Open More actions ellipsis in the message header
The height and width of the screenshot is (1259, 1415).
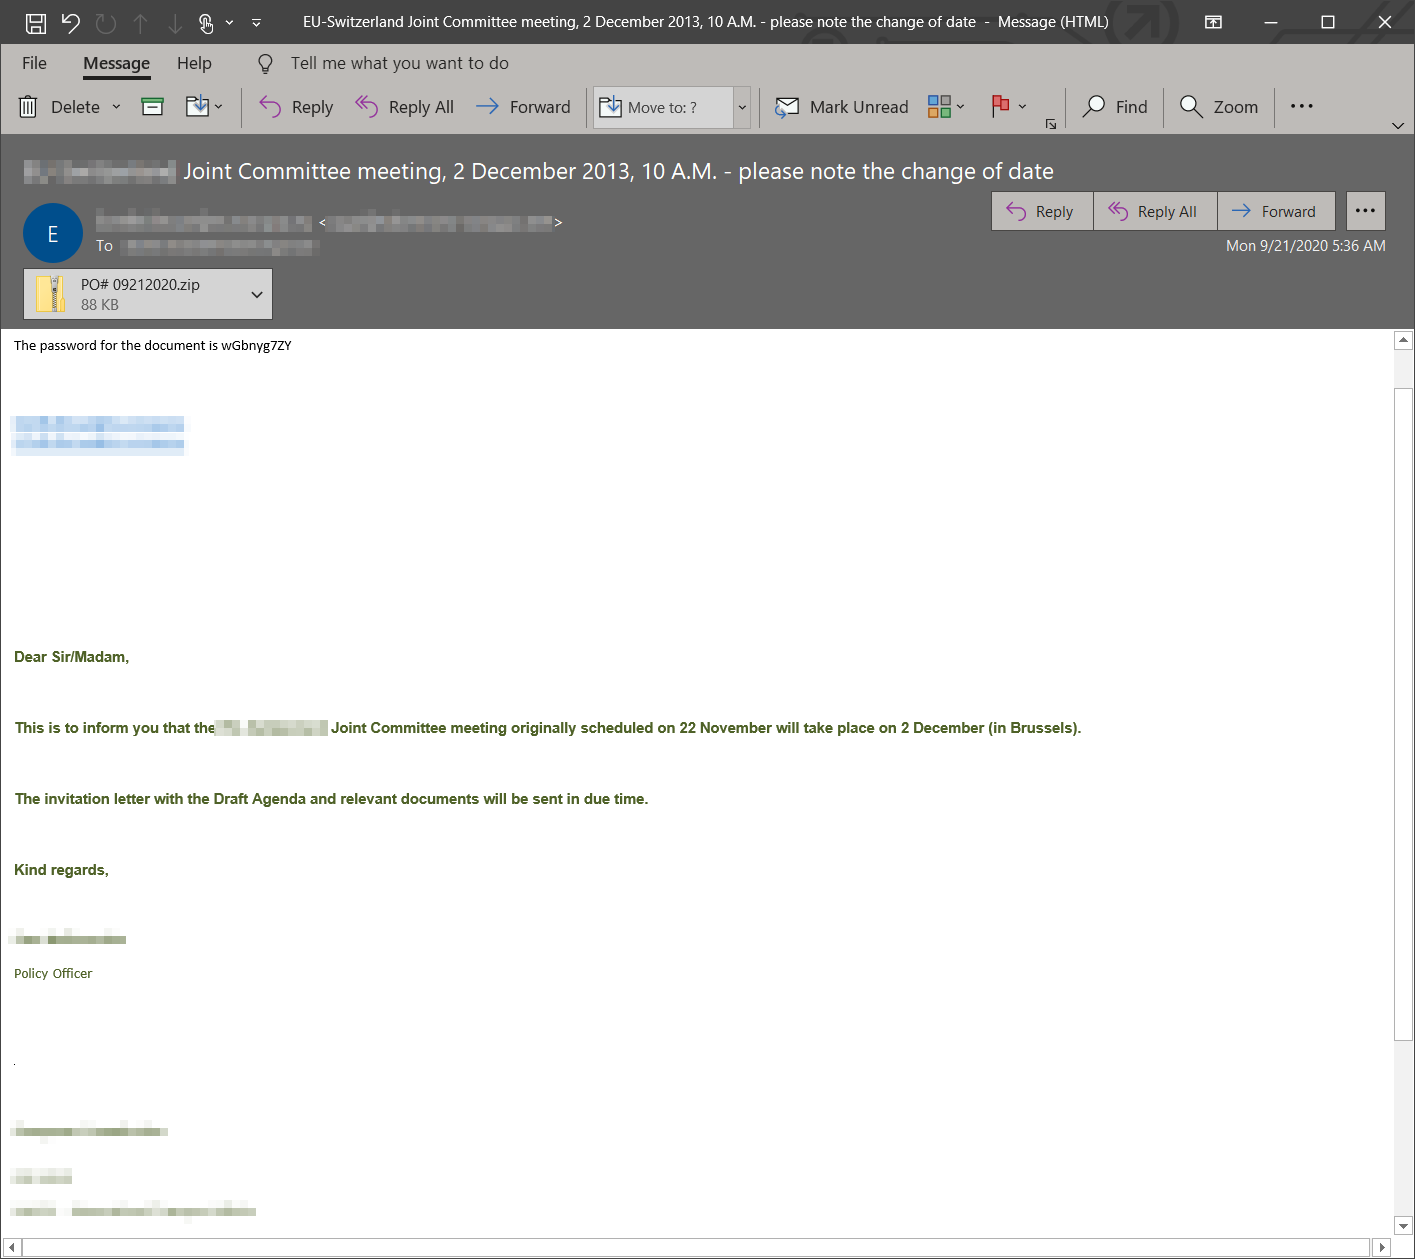[x=1365, y=211]
